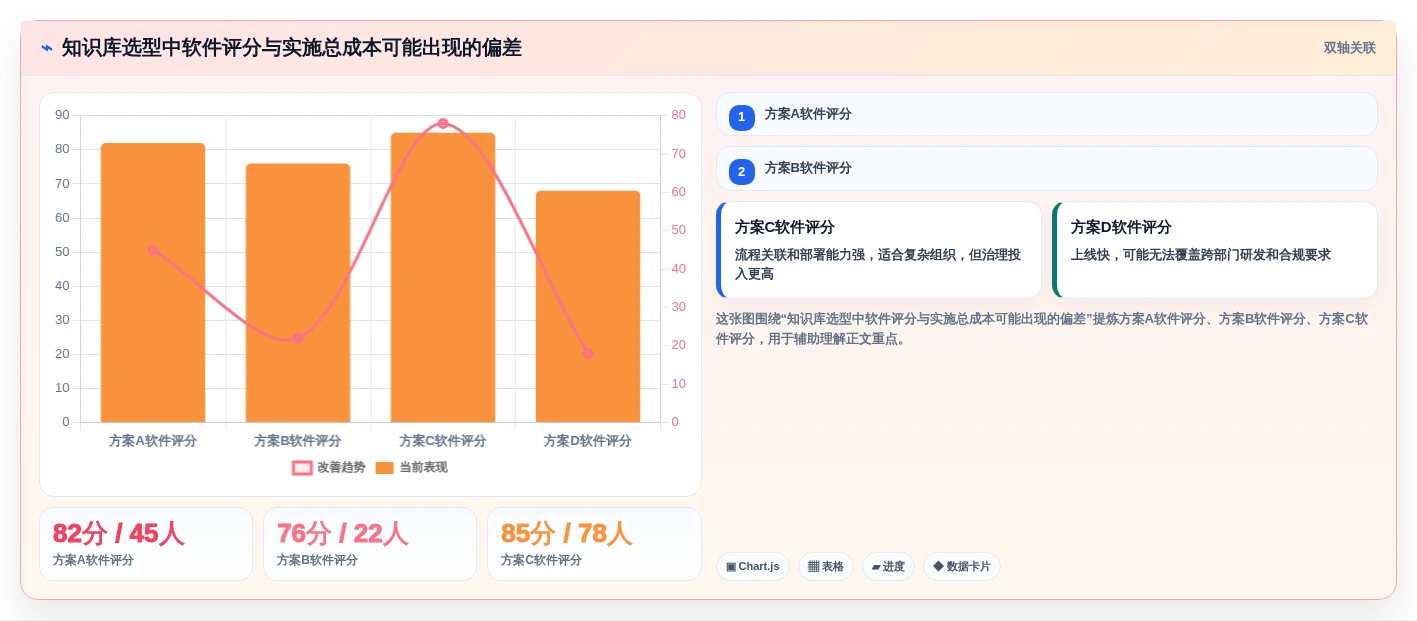Toggle the 当前表现 legend entry
The height and width of the screenshot is (621, 1417).
[x=411, y=467]
